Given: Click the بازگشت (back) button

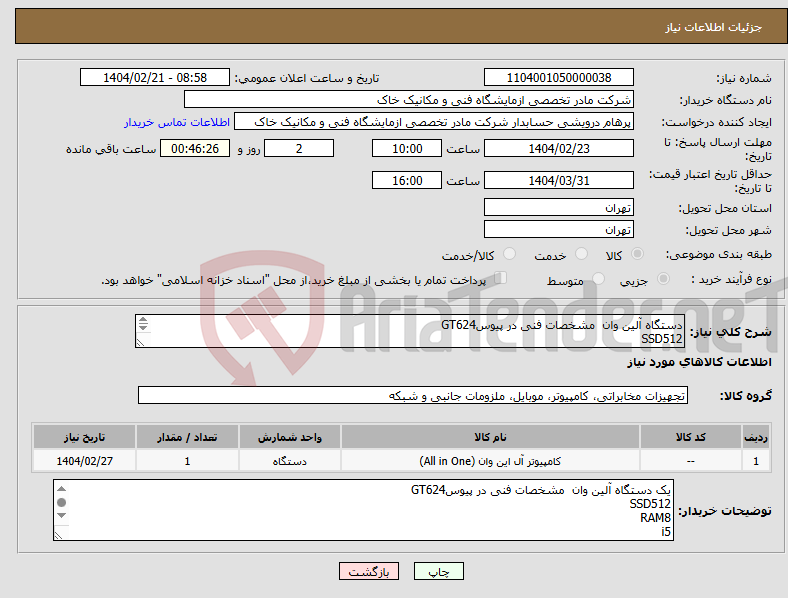Looking at the screenshot, I should pyautogui.click(x=369, y=571).
